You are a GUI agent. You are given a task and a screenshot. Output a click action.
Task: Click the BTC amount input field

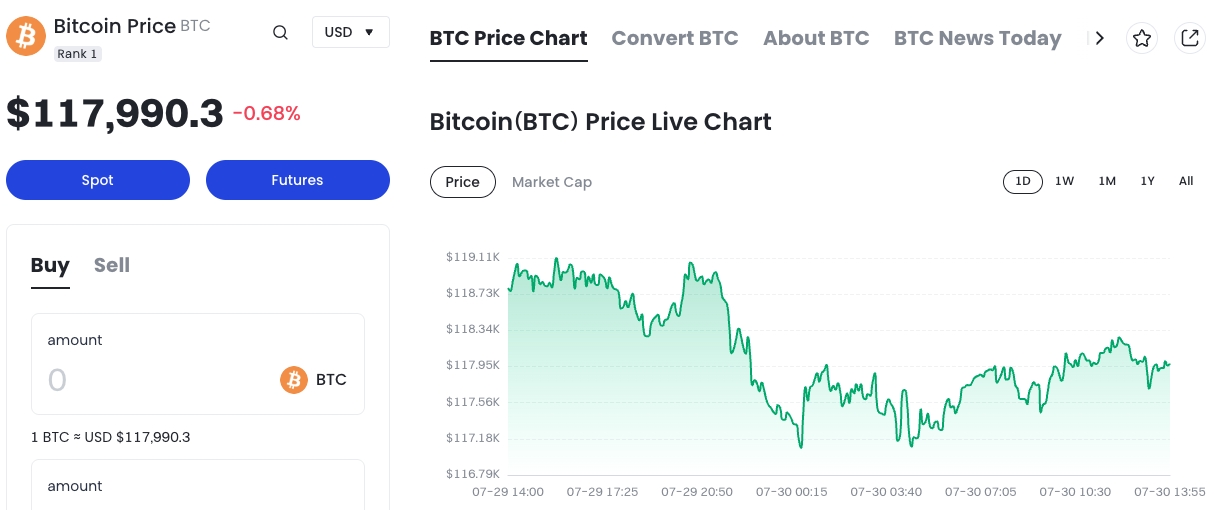150,380
